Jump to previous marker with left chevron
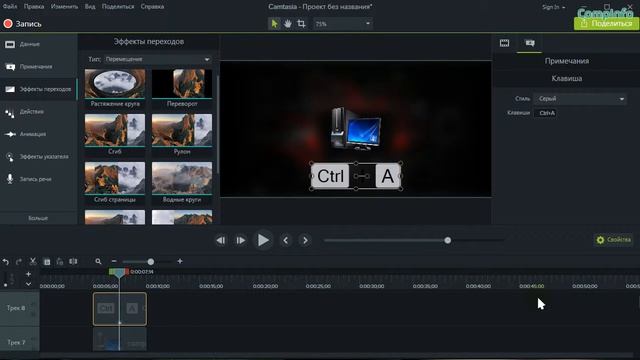 tap(286, 240)
